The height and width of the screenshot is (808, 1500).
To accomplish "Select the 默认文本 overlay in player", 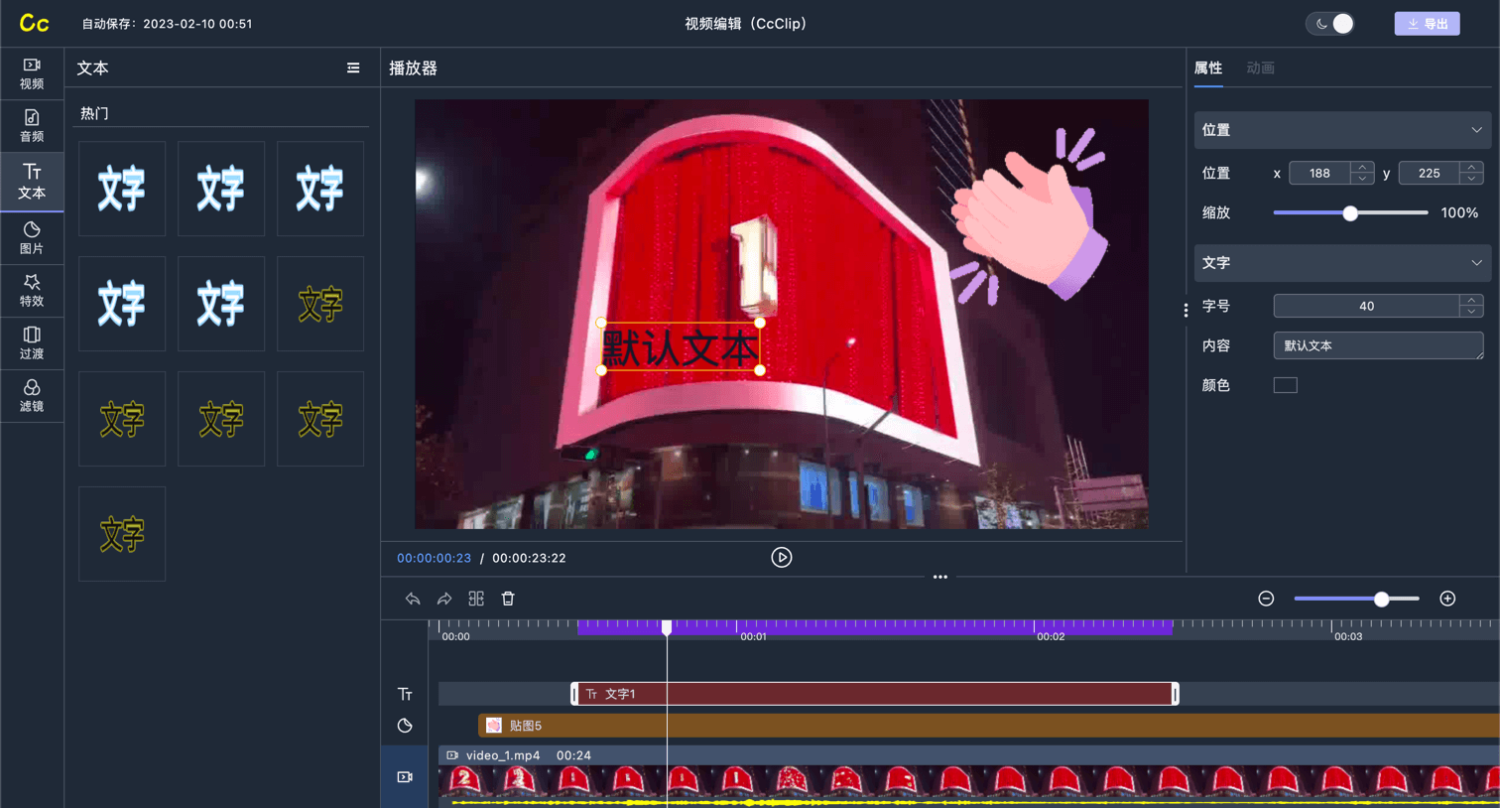I will [680, 347].
